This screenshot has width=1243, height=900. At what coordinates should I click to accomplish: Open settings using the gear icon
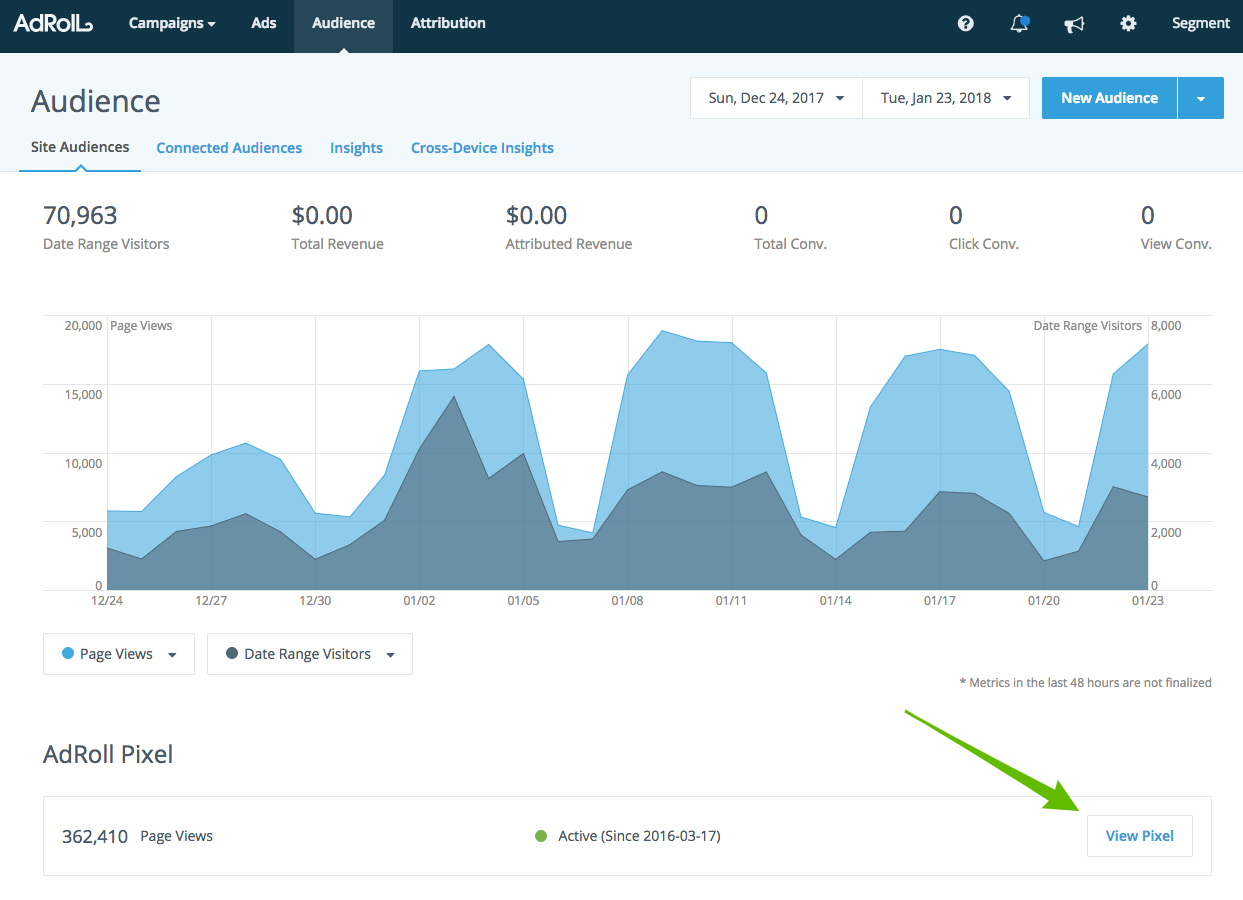click(x=1128, y=22)
